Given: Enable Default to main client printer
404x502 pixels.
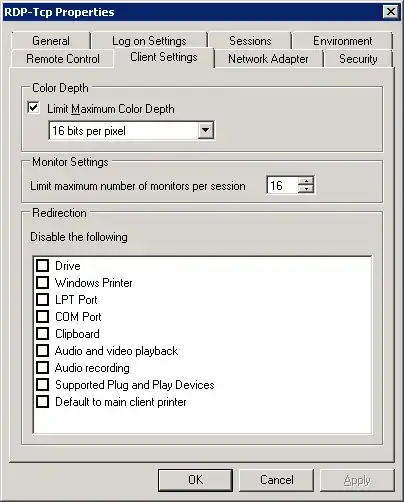Looking at the screenshot, I should (42, 402).
